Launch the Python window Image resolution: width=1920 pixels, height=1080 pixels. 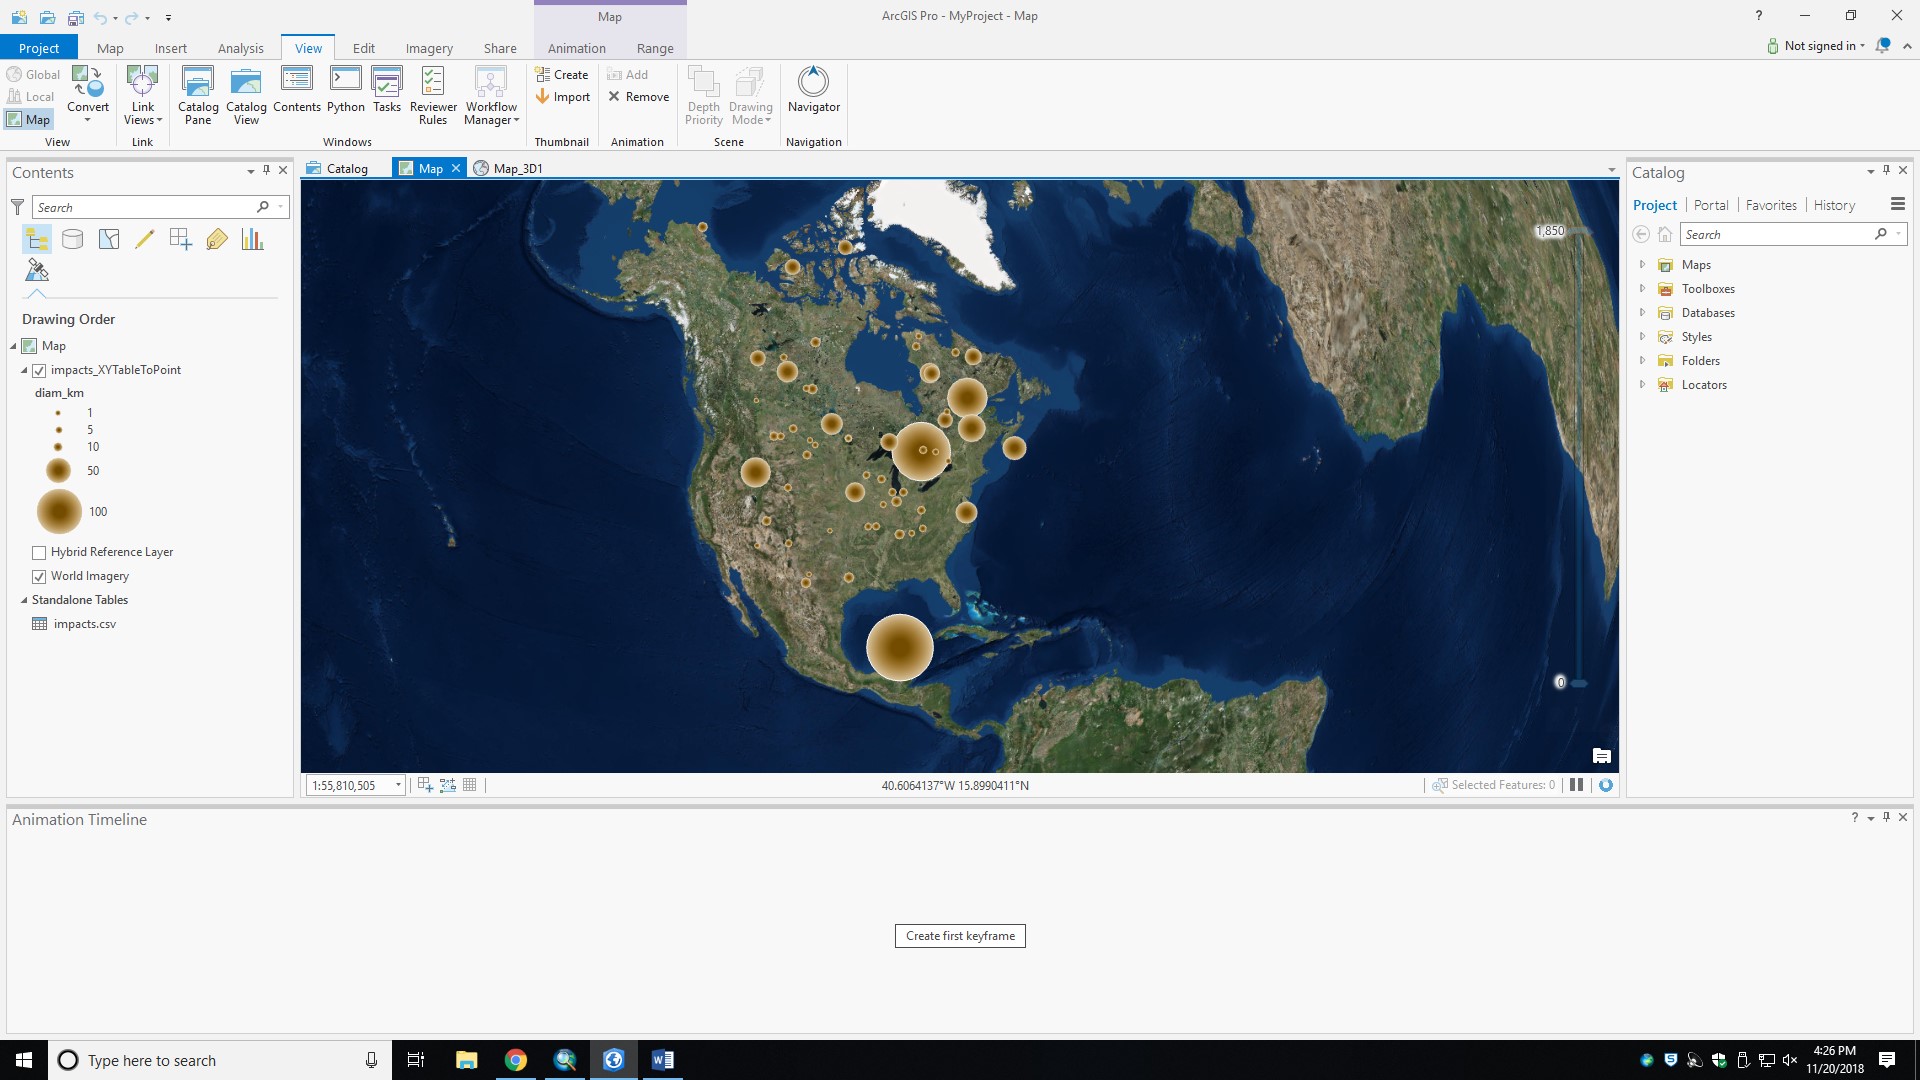point(345,95)
